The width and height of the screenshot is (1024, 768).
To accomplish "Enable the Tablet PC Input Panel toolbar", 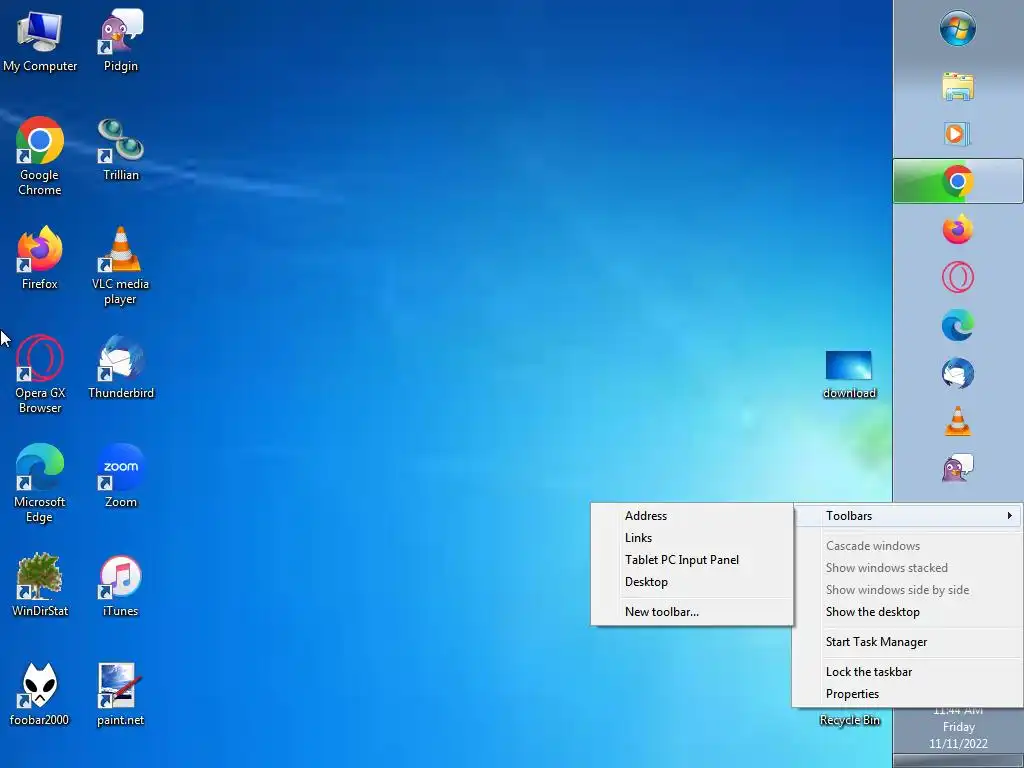I will pyautogui.click(x=692, y=560).
